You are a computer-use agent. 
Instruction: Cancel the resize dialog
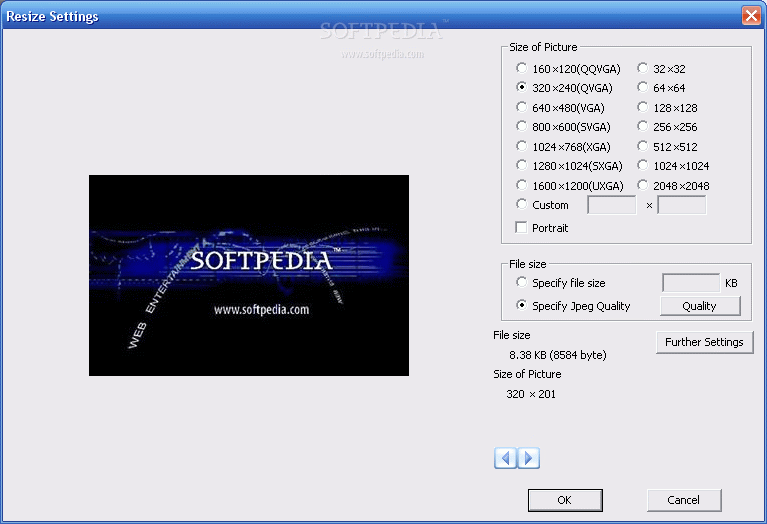pyautogui.click(x=684, y=500)
